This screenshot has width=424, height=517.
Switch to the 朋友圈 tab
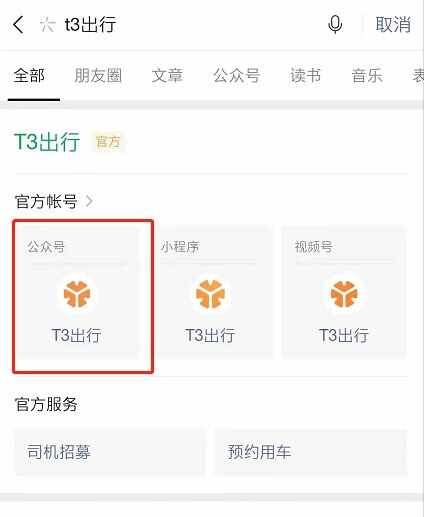(98, 75)
